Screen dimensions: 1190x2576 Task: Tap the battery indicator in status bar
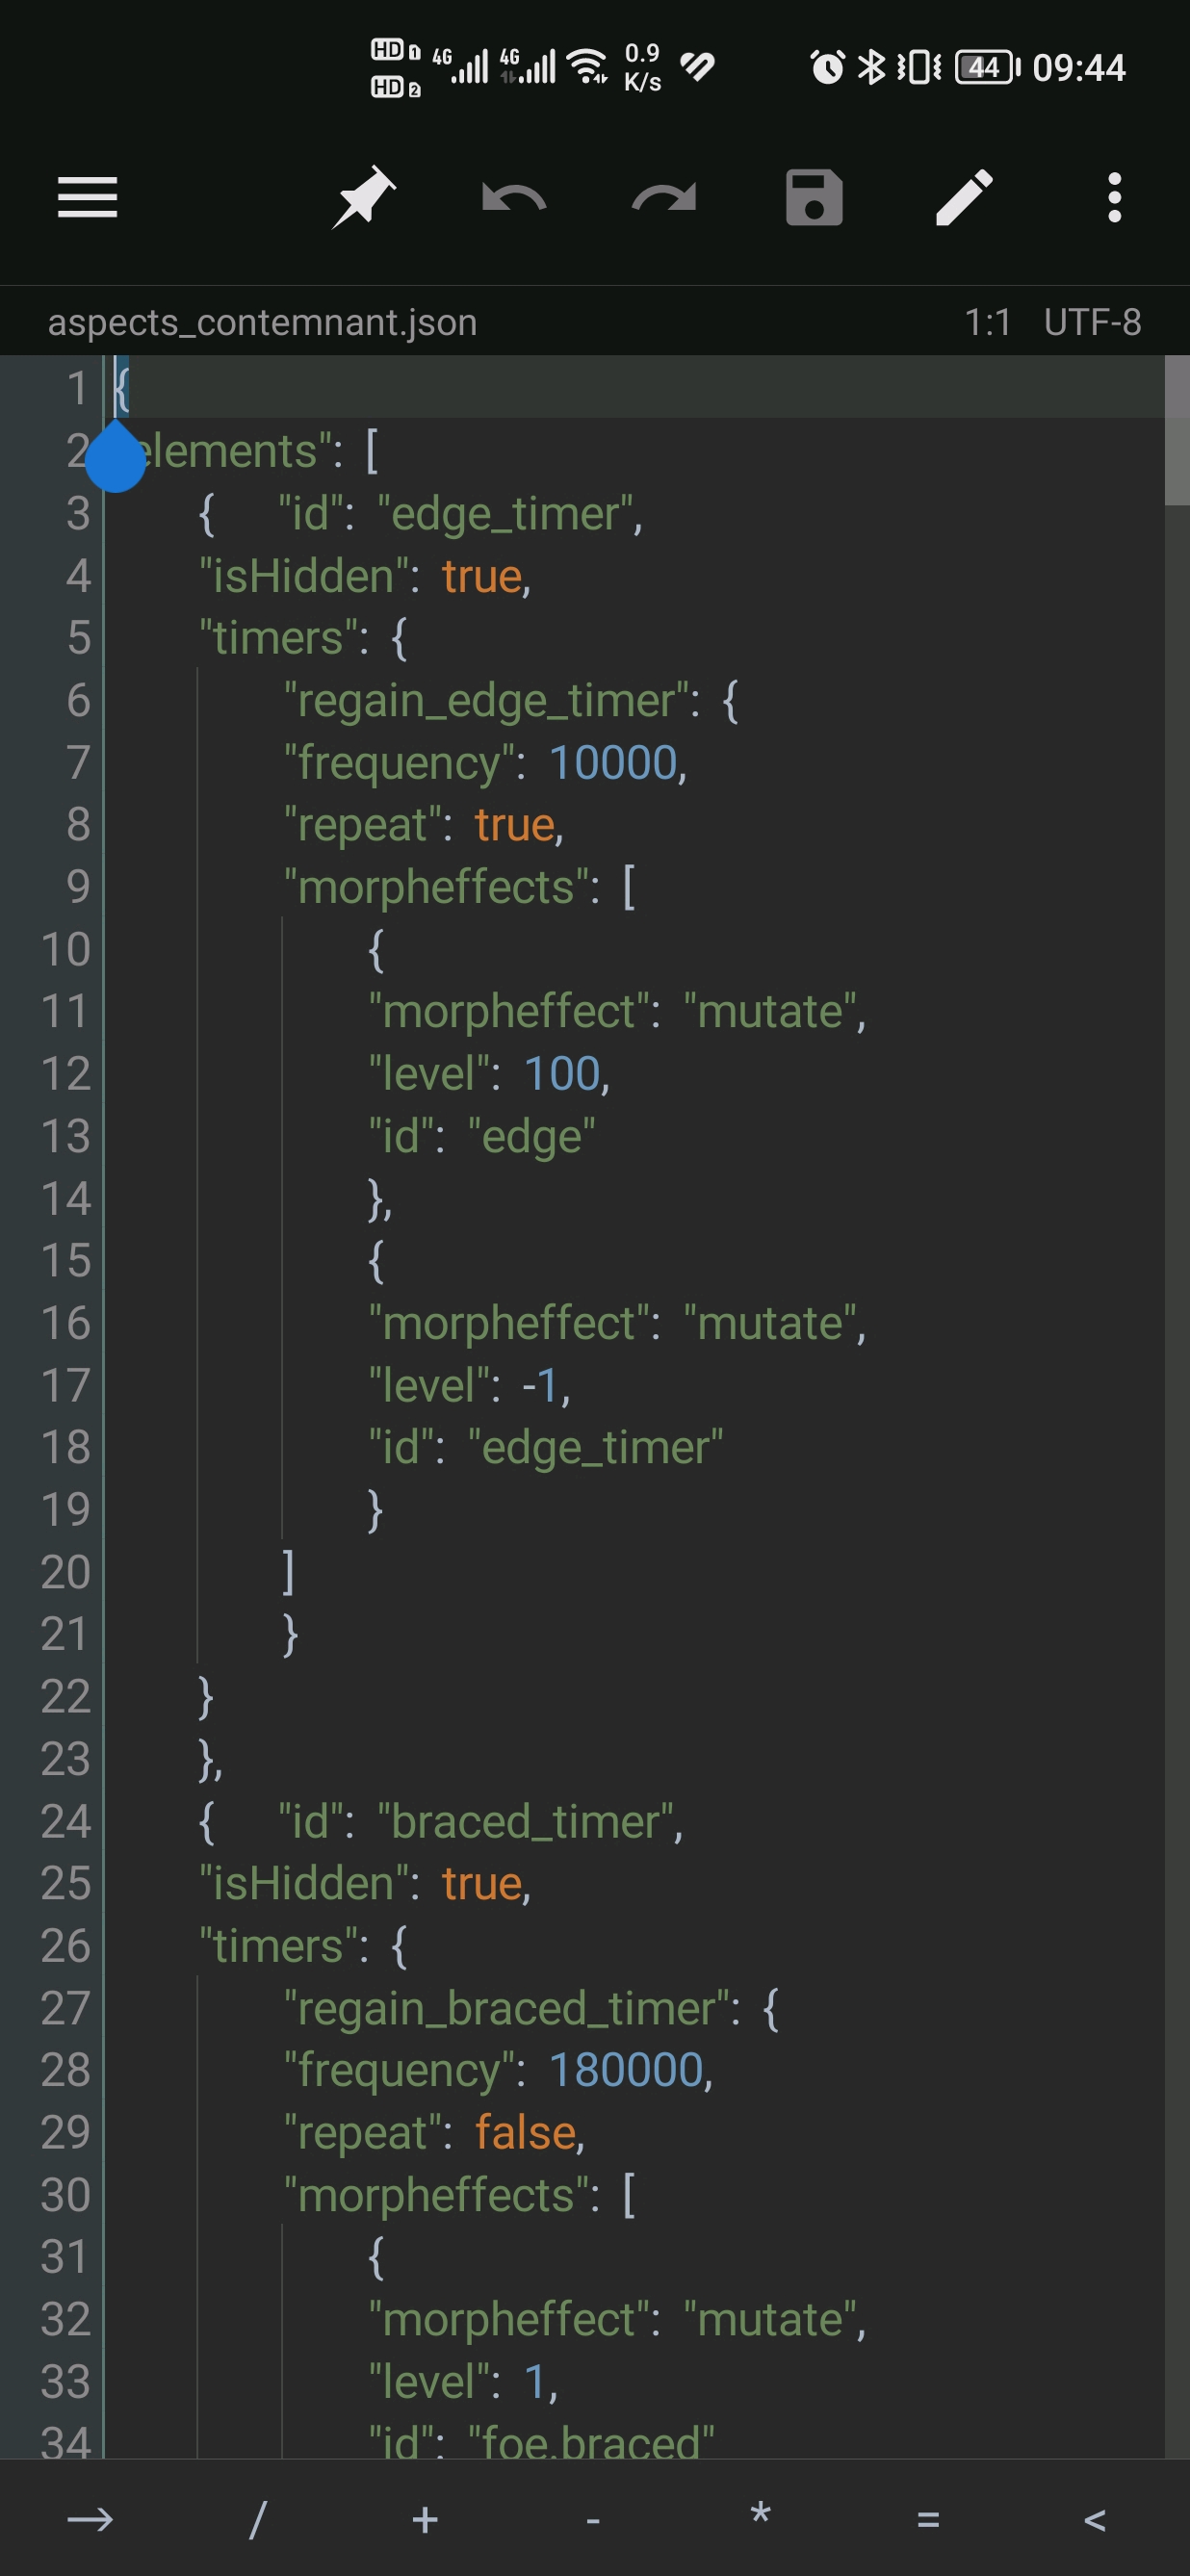[987, 67]
